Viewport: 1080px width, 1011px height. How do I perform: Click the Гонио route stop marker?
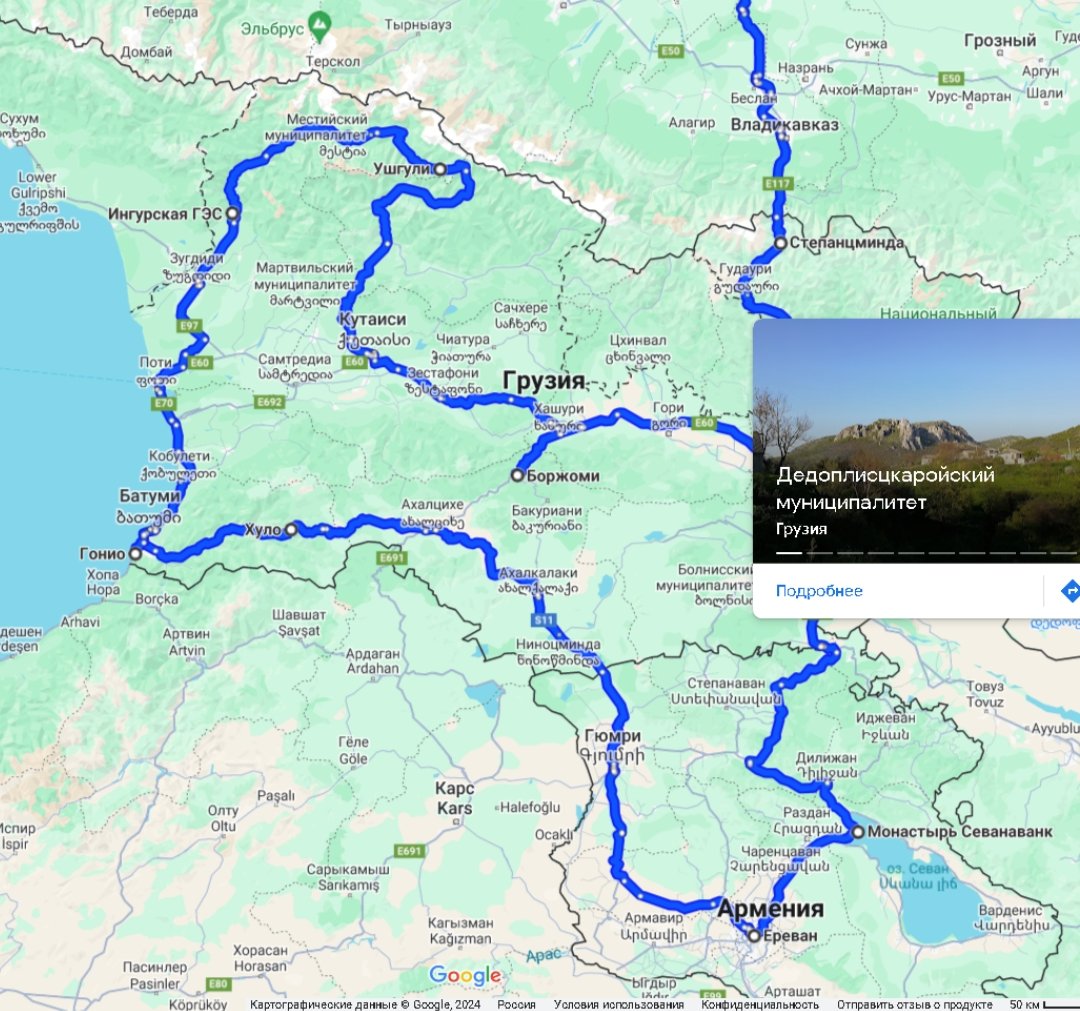(x=136, y=554)
